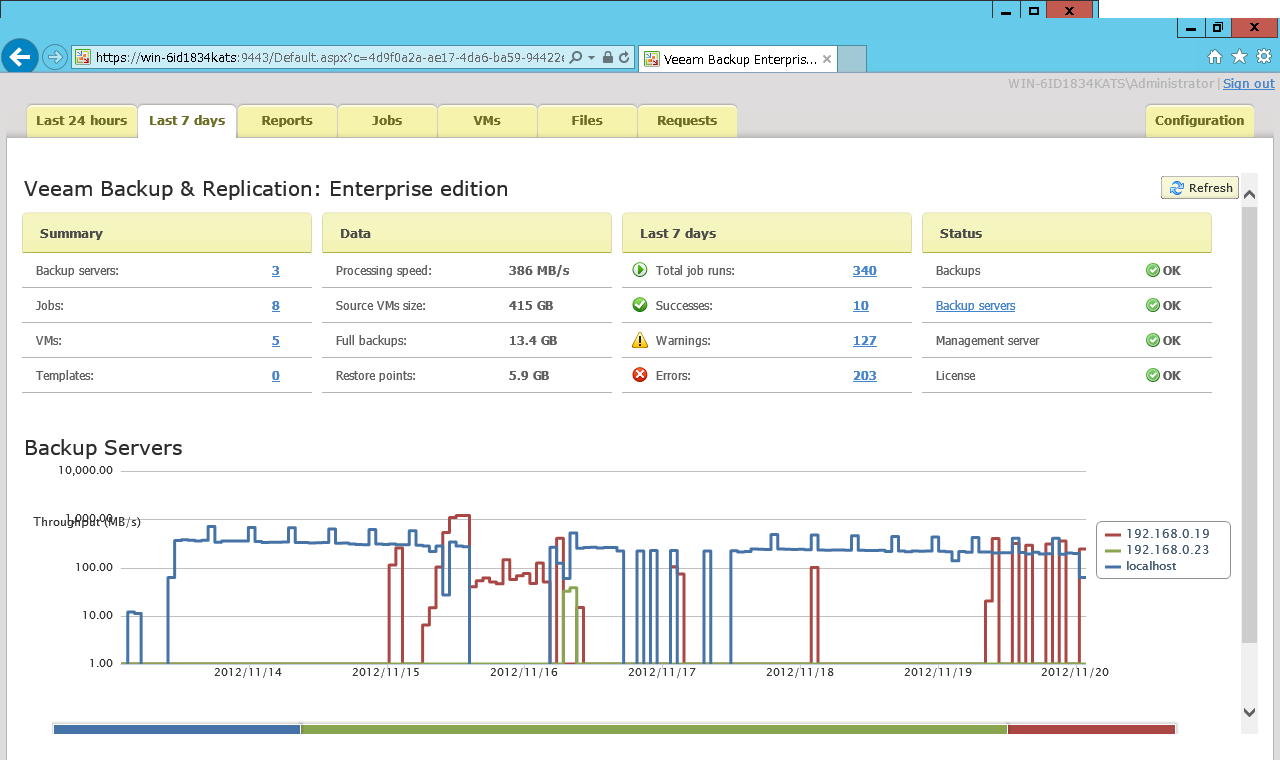The image size is (1280, 760).
Task: Click the URL address field
Action: [x=330, y=58]
